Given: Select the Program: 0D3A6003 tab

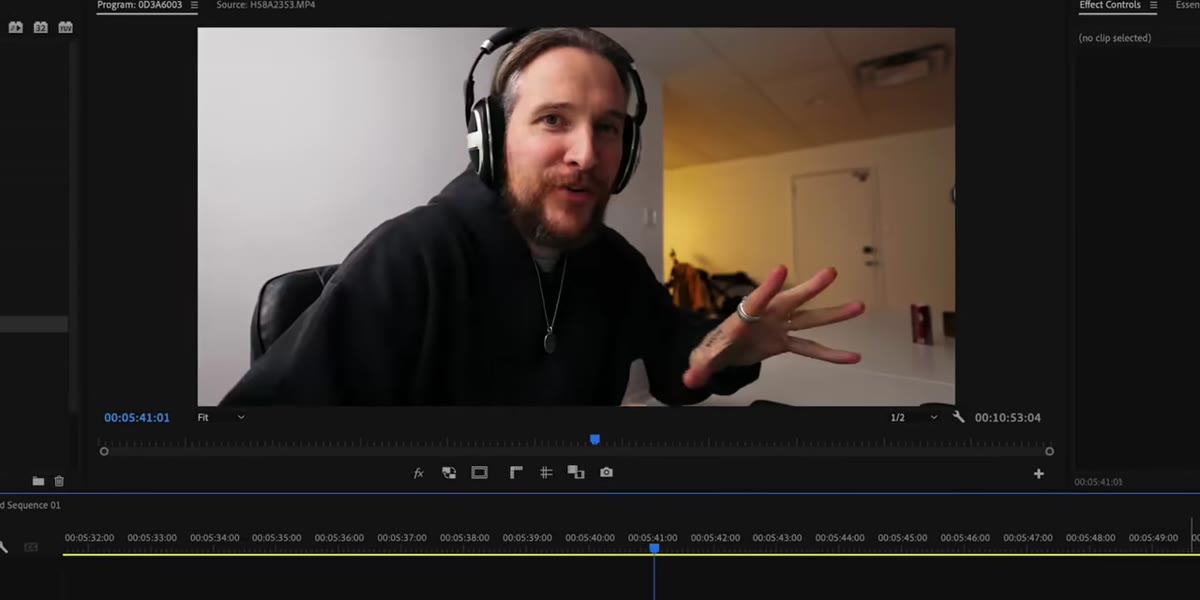Looking at the screenshot, I should coord(140,6).
